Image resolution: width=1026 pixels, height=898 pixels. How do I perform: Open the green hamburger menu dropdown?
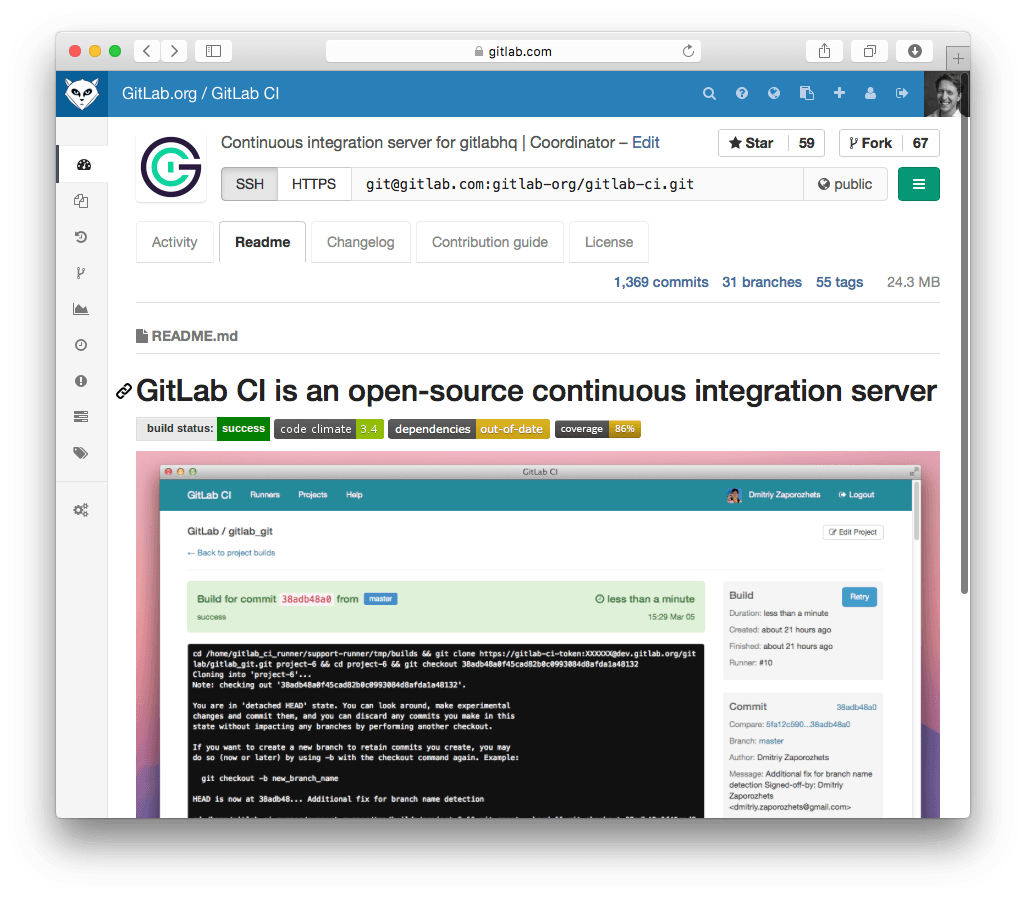pyautogui.click(x=918, y=184)
